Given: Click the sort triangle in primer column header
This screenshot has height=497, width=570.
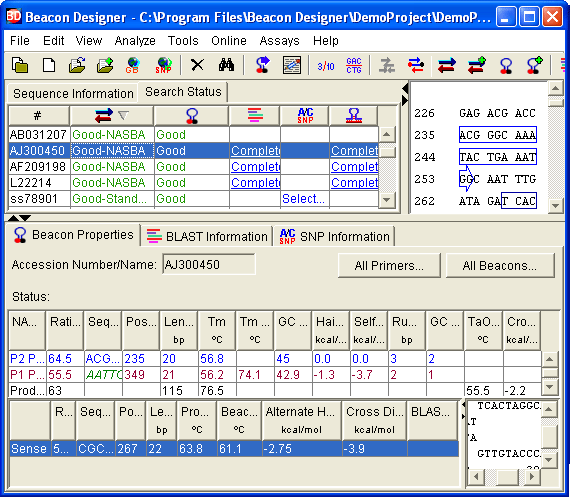Looking at the screenshot, I should [124, 116].
